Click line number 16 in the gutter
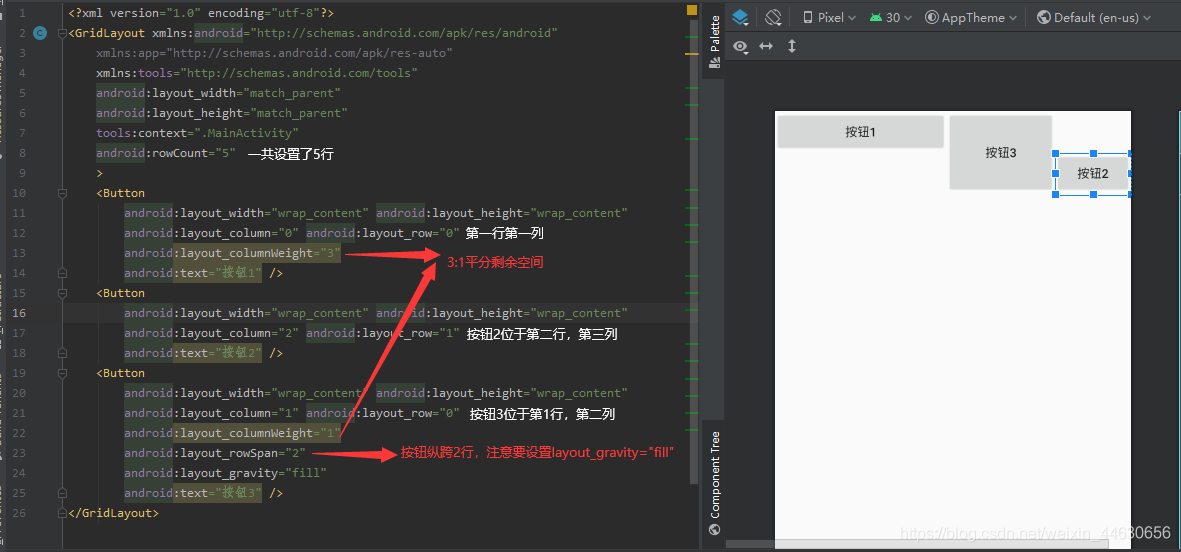This screenshot has height=552, width=1181. tap(20, 313)
